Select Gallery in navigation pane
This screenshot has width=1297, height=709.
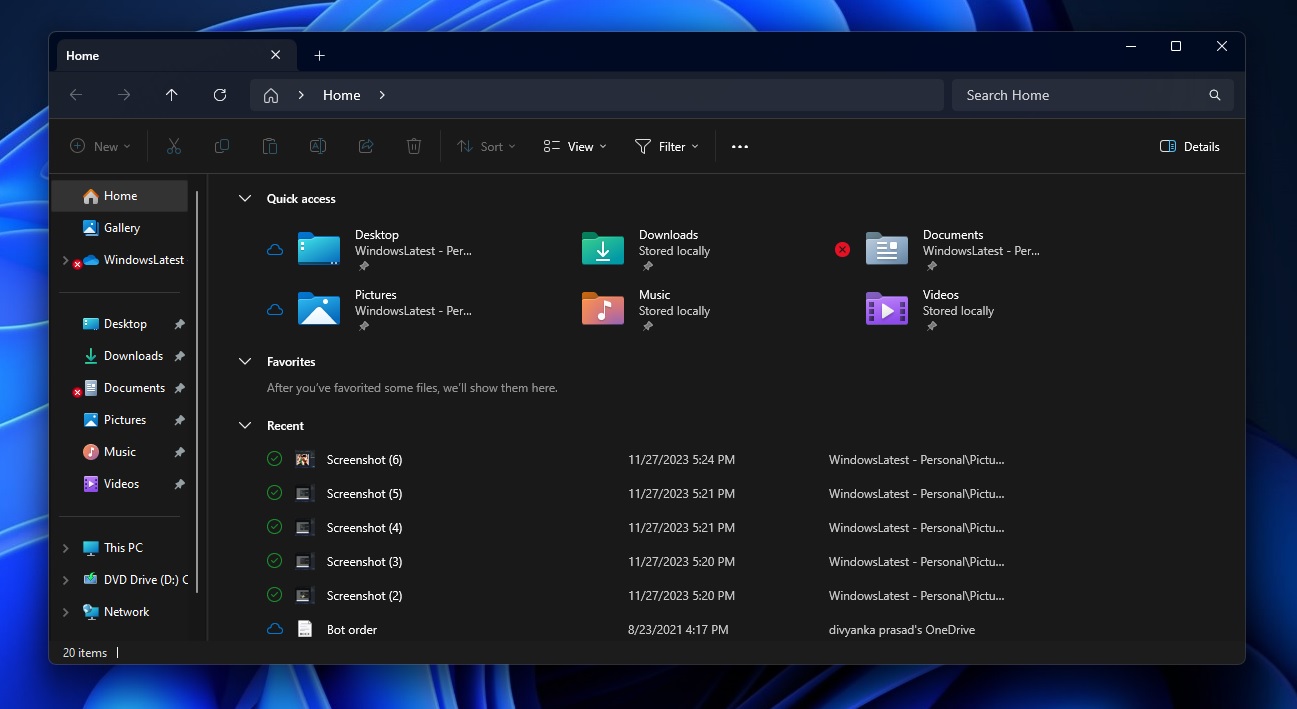(120, 228)
